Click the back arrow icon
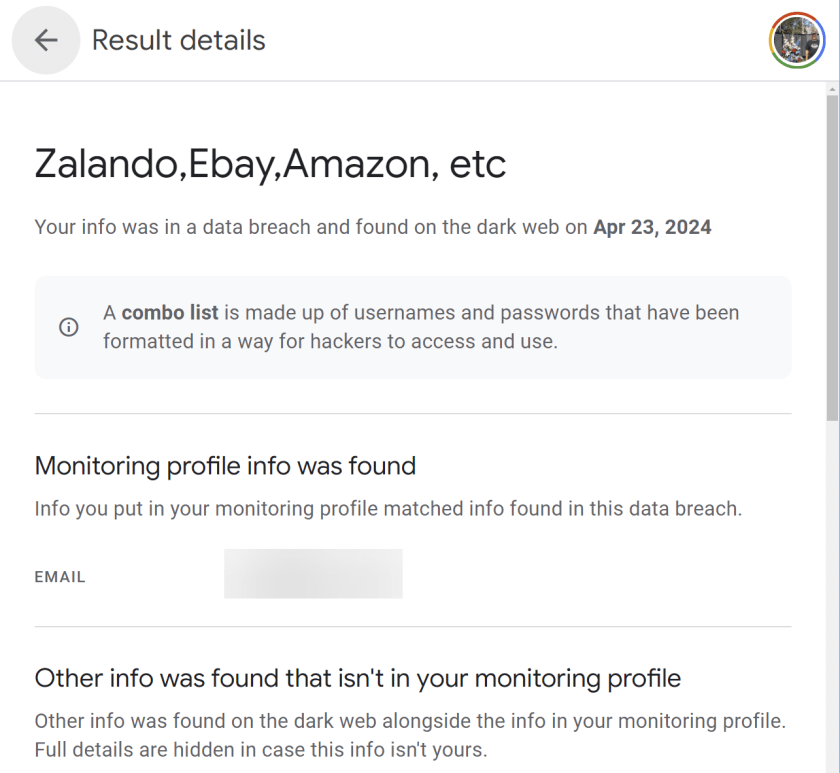The height and width of the screenshot is (773, 840). click(x=46, y=40)
